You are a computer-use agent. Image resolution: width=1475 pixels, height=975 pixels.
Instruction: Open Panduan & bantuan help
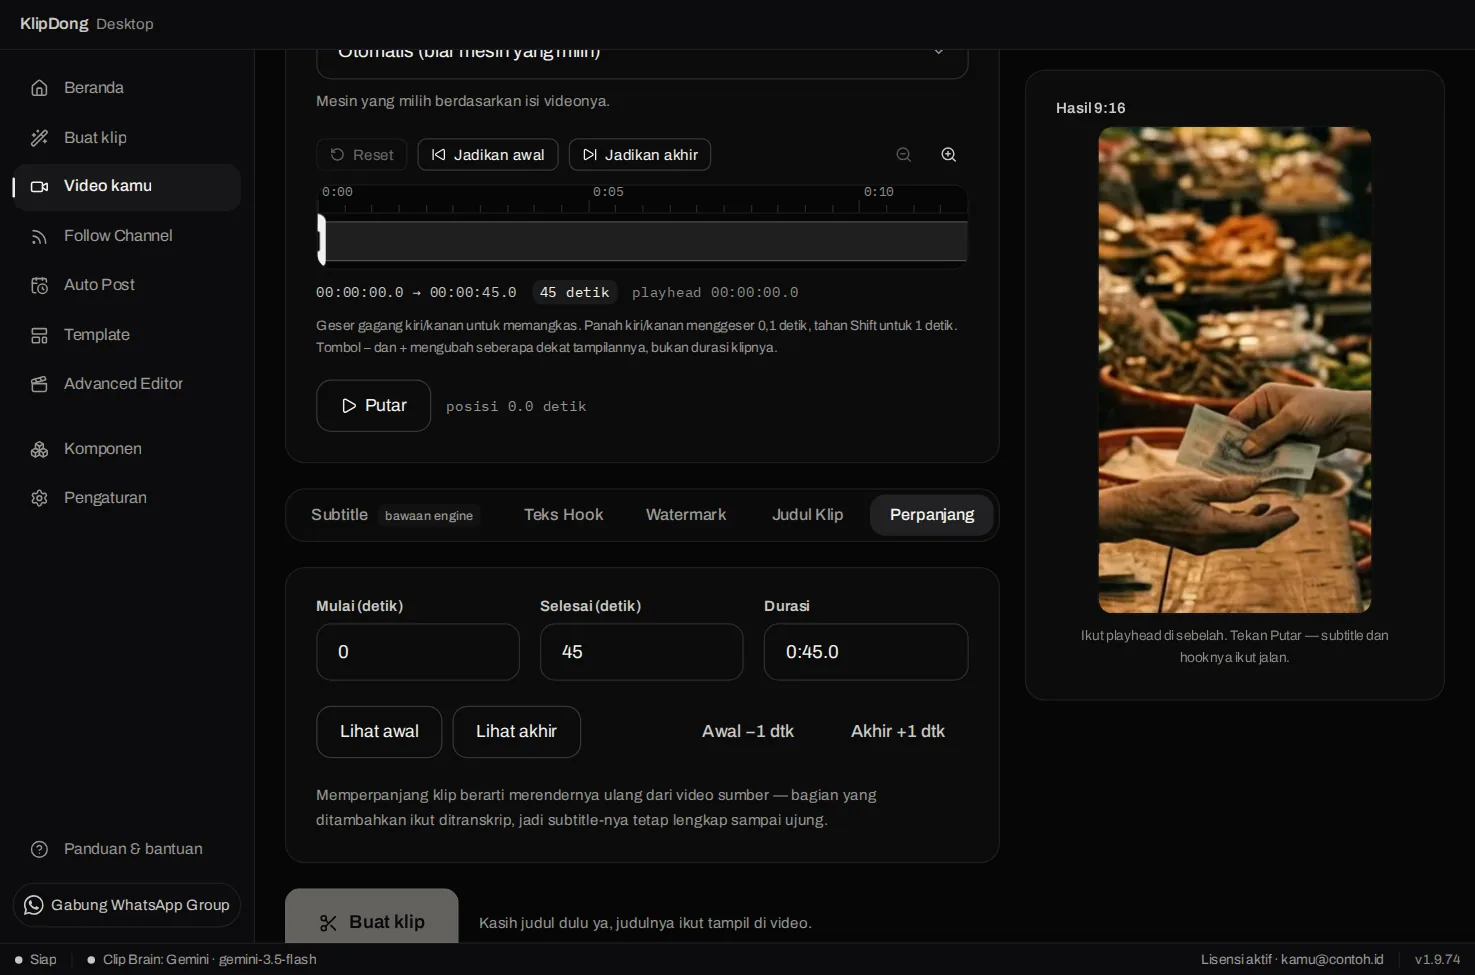[x=127, y=849]
